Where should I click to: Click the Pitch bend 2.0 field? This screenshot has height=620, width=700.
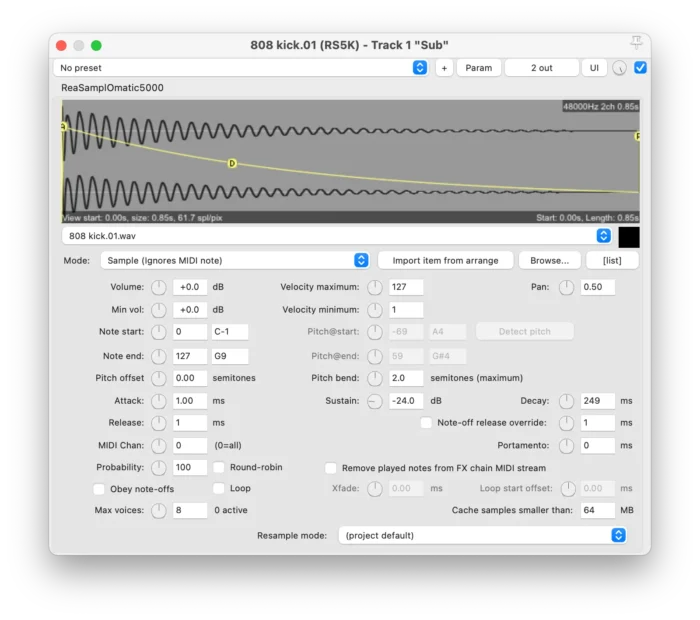[x=406, y=378]
